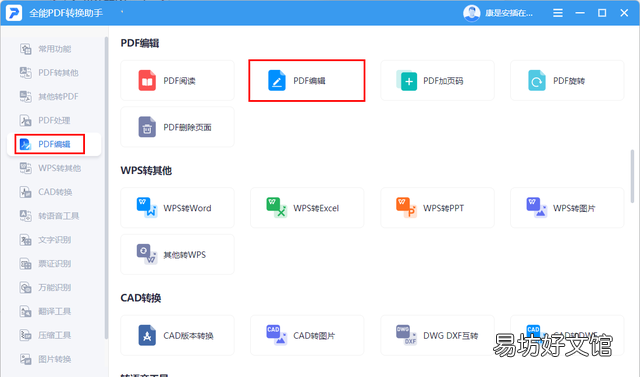
Task: Click the orange WPS转PPT icon
Action: (406, 208)
